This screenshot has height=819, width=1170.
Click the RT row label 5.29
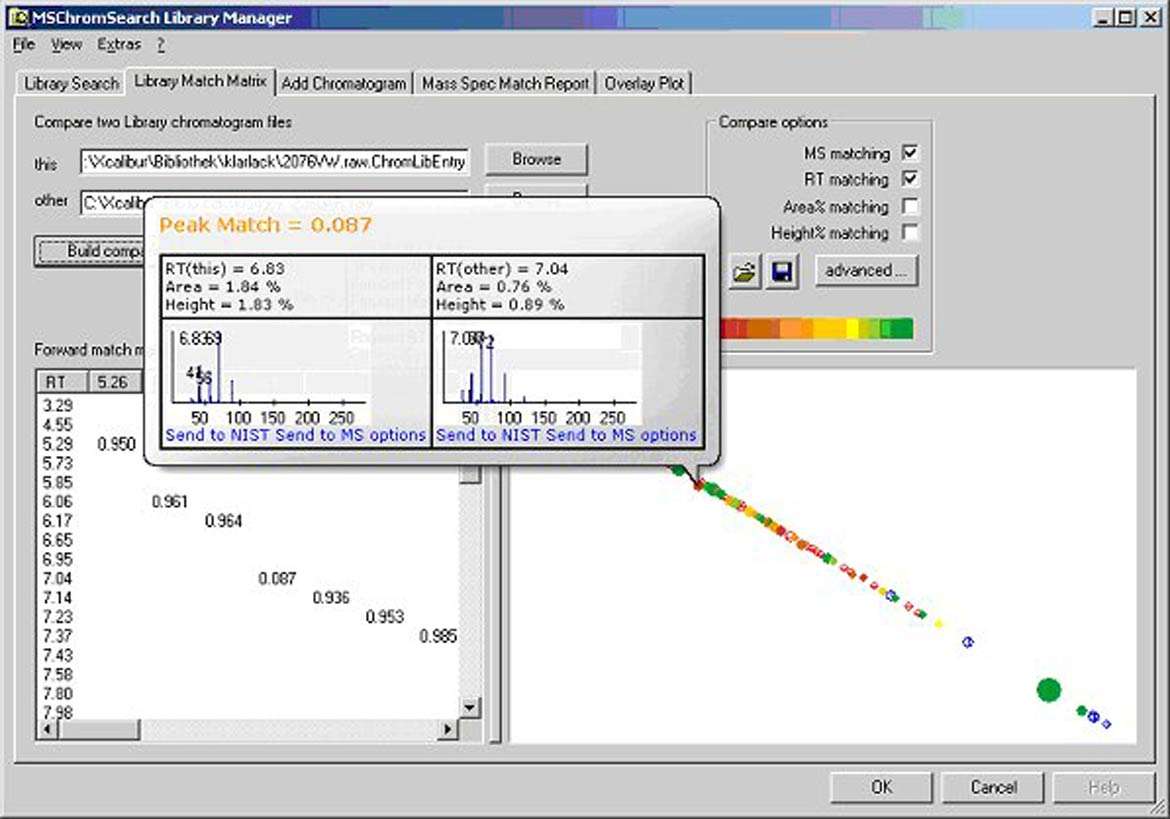pyautogui.click(x=57, y=445)
